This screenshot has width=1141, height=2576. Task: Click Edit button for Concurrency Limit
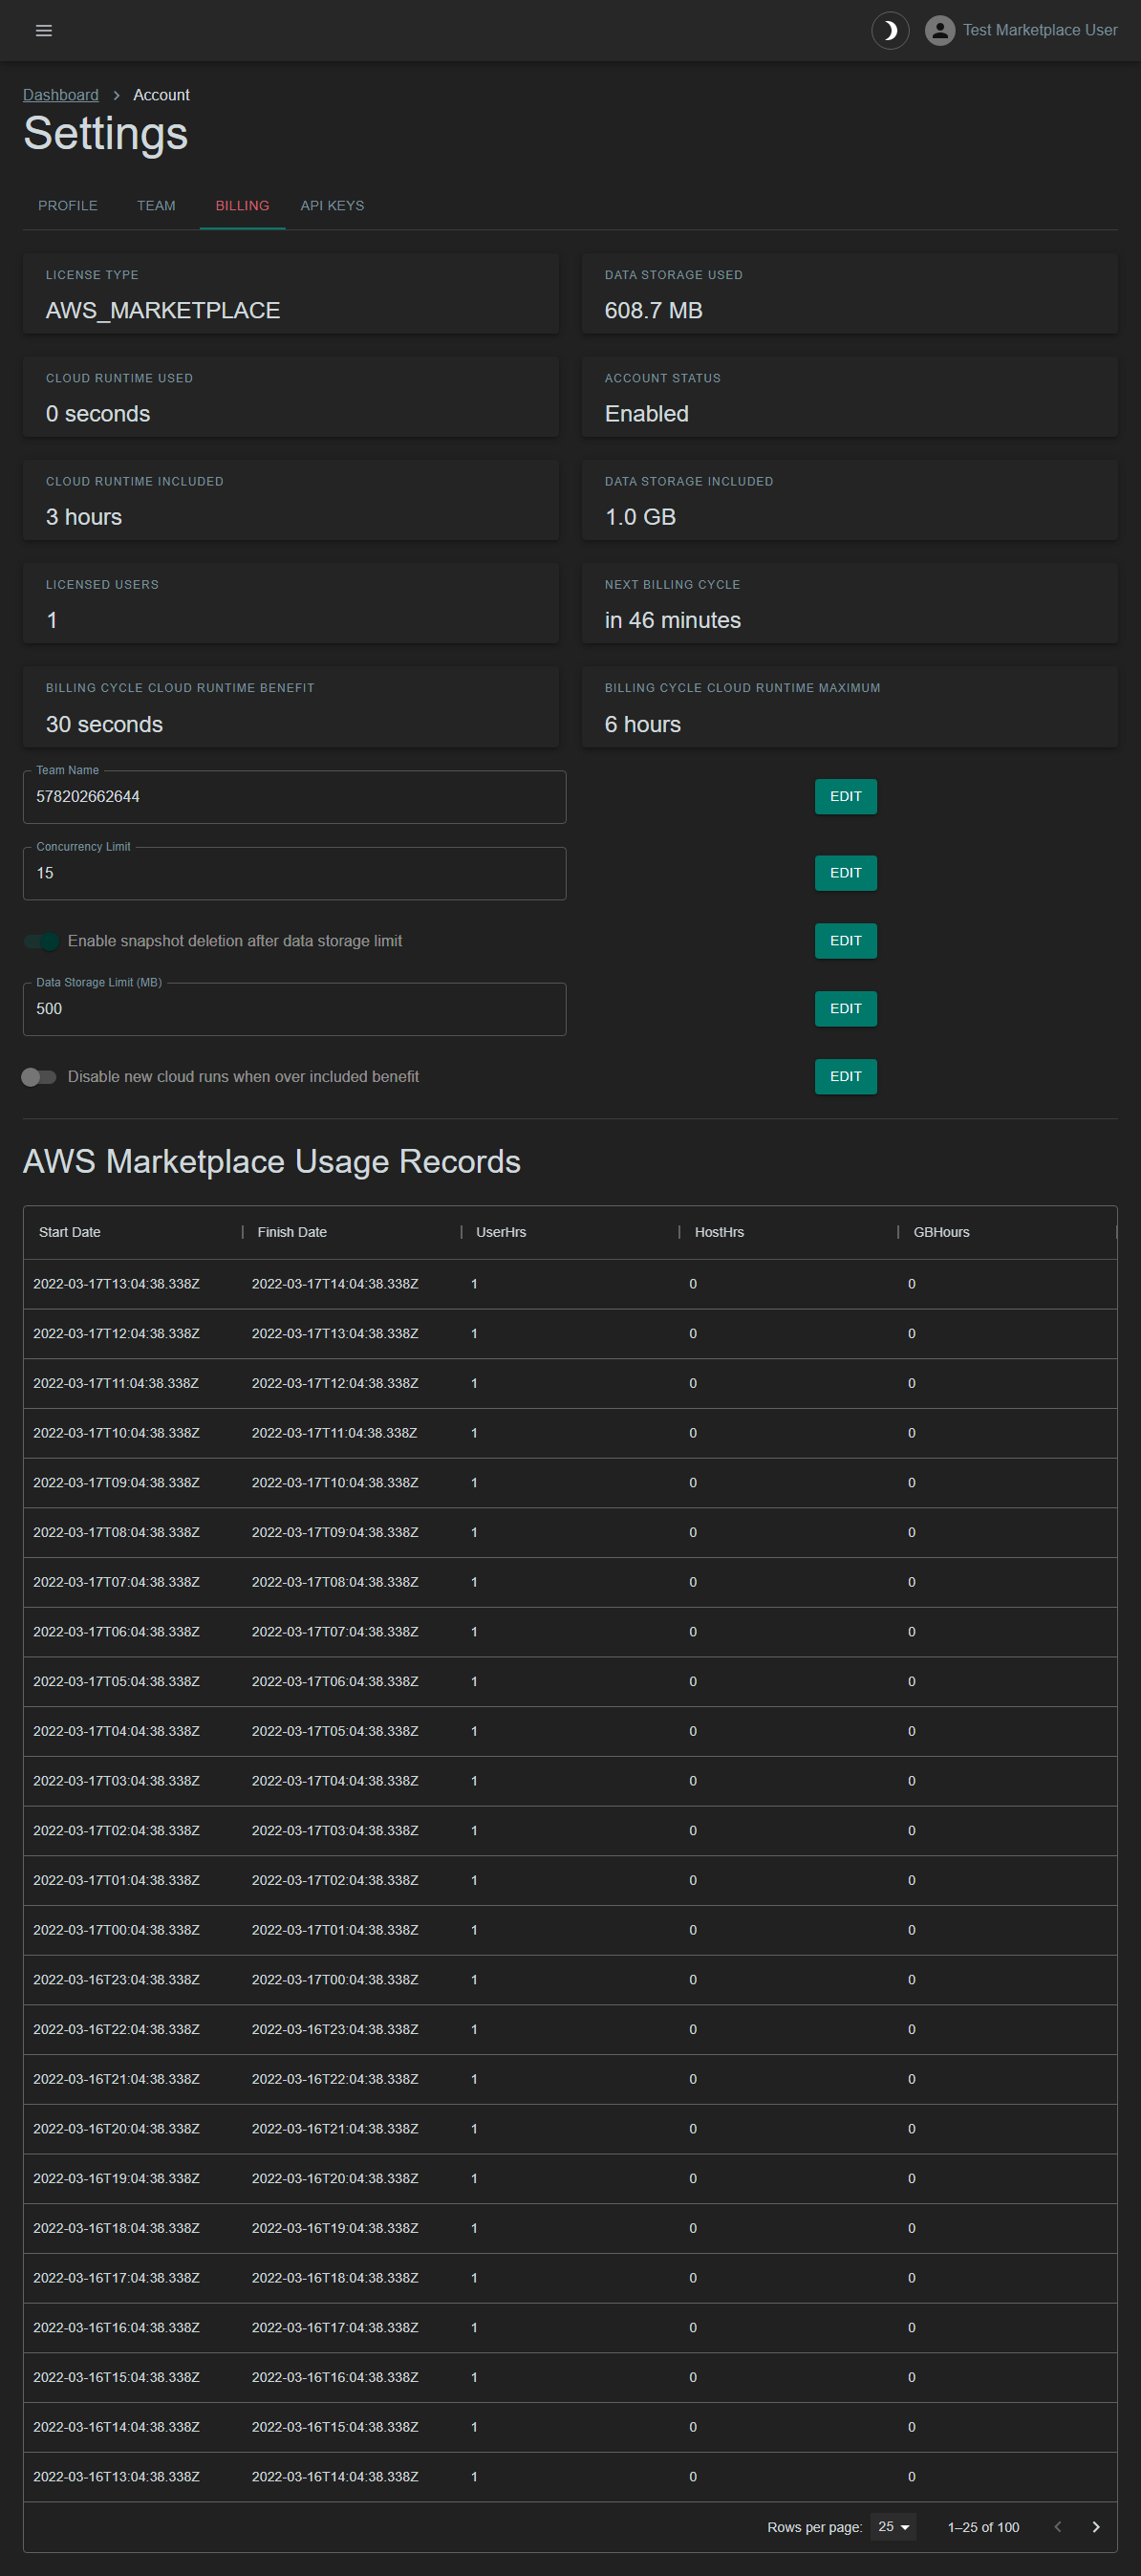845,873
